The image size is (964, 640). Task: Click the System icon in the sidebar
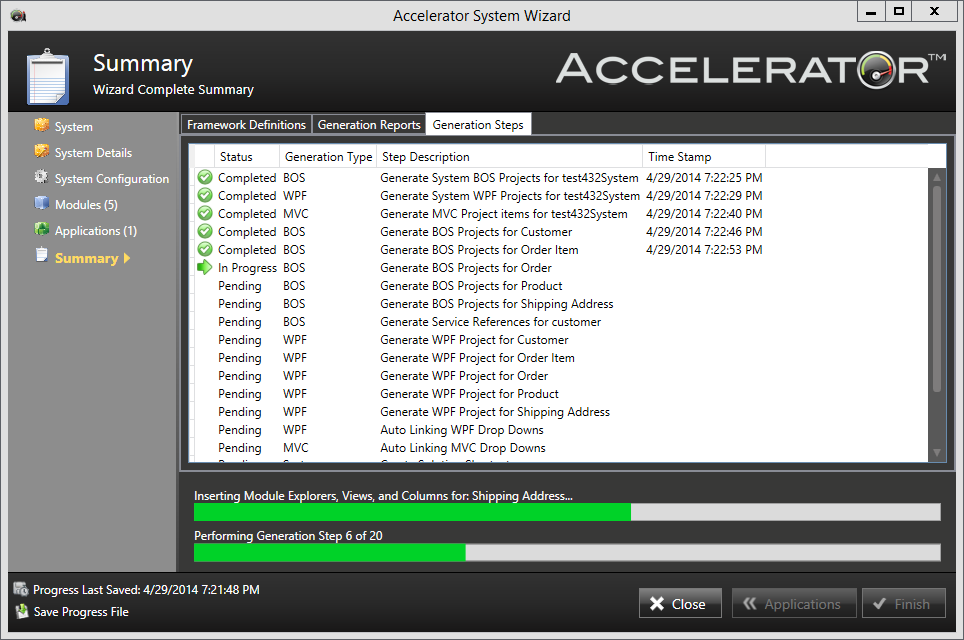pos(42,125)
